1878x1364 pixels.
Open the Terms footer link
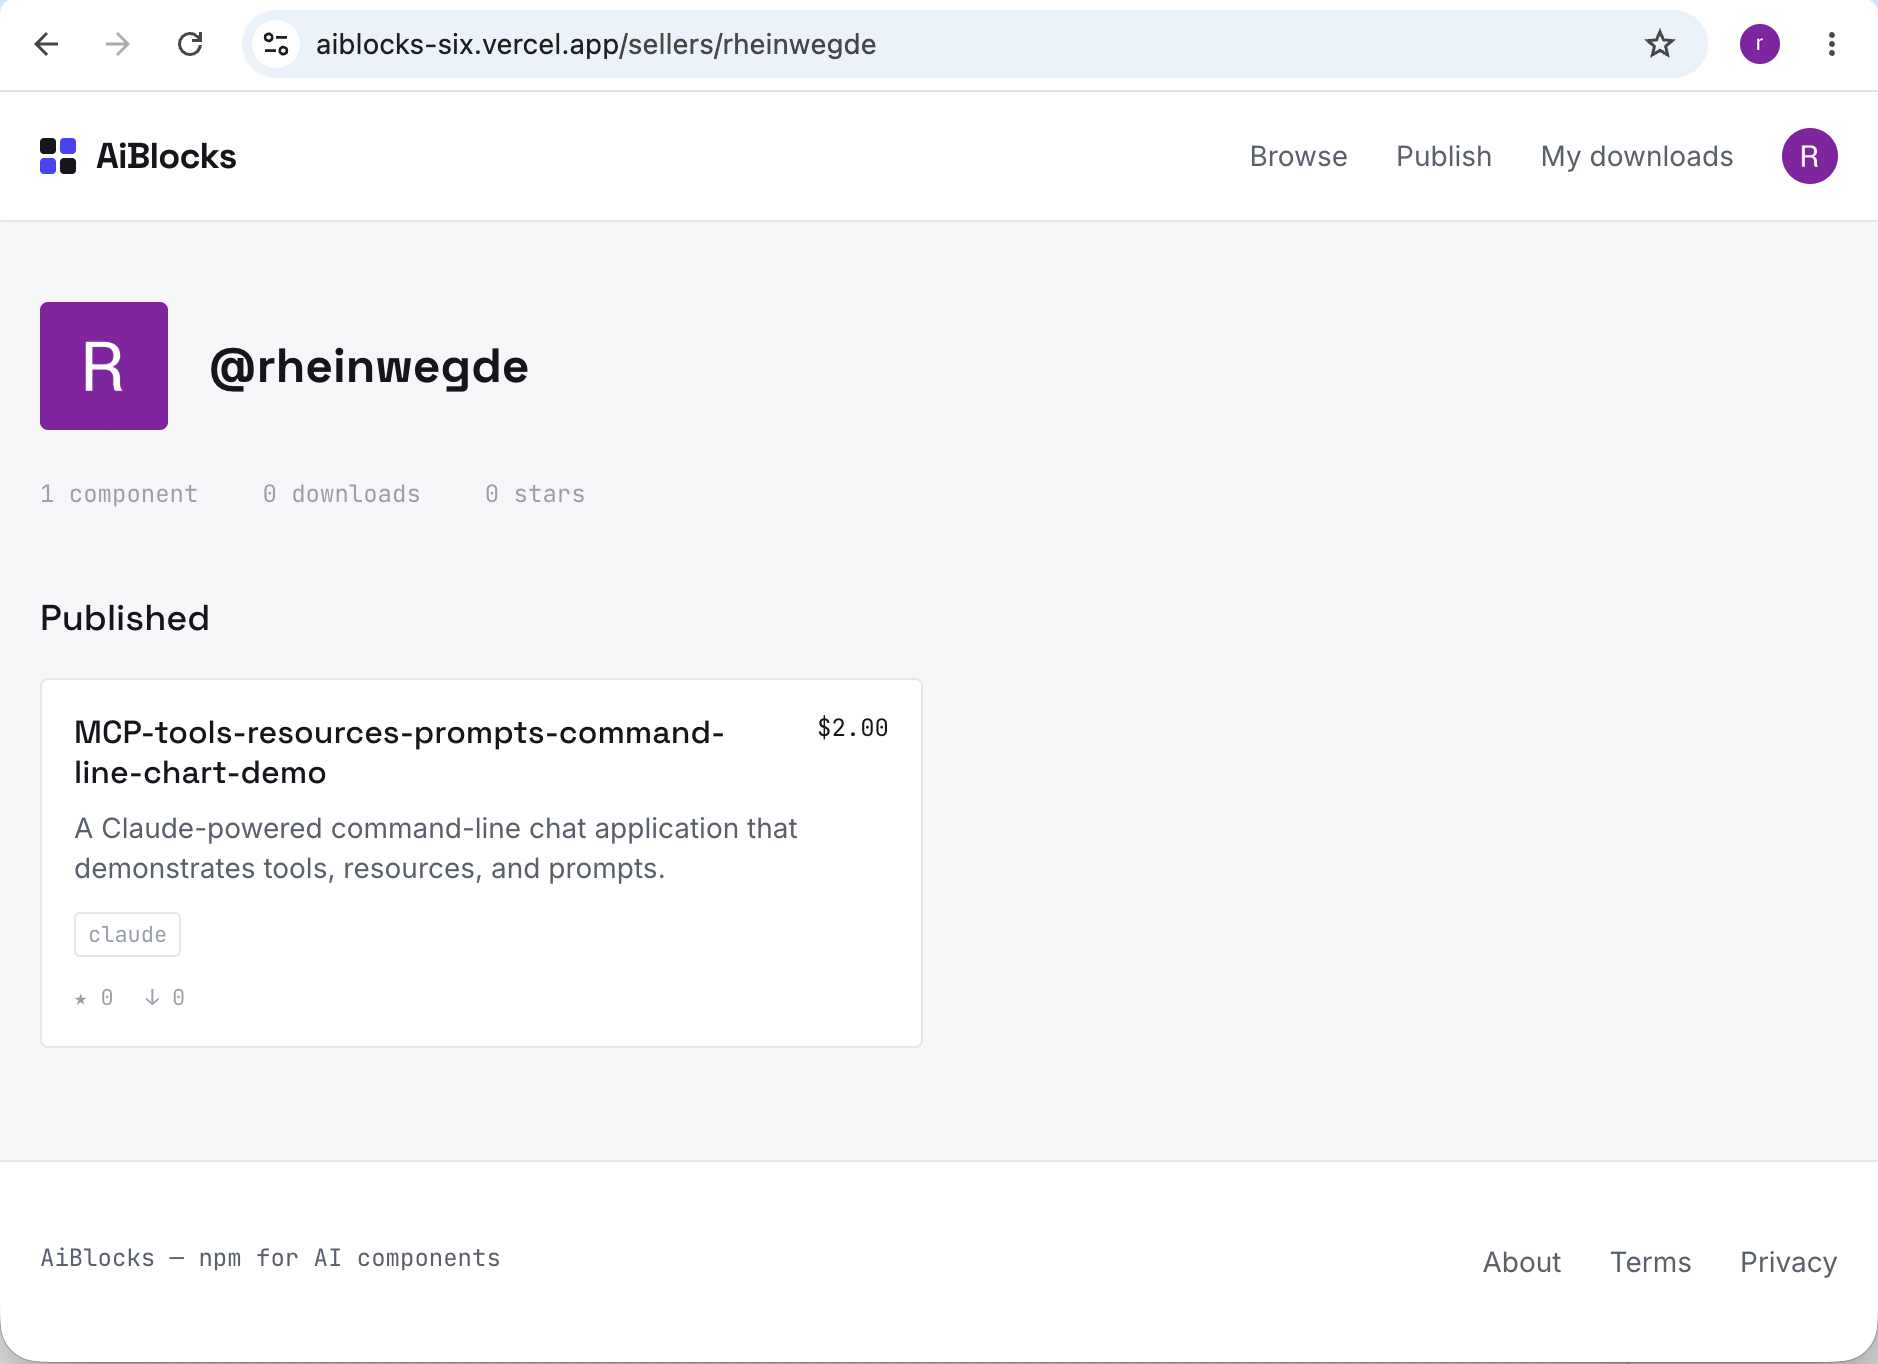coord(1650,1262)
